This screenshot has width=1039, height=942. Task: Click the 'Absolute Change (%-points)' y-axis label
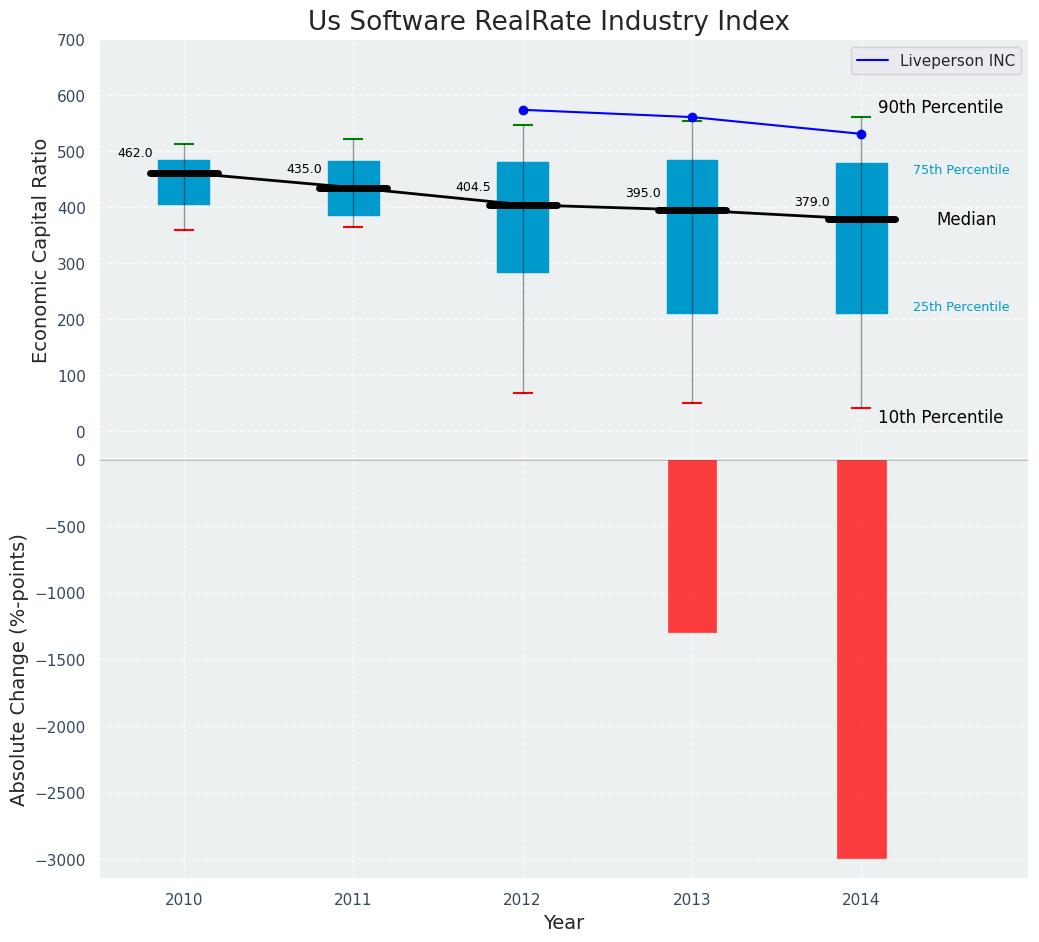point(18,670)
